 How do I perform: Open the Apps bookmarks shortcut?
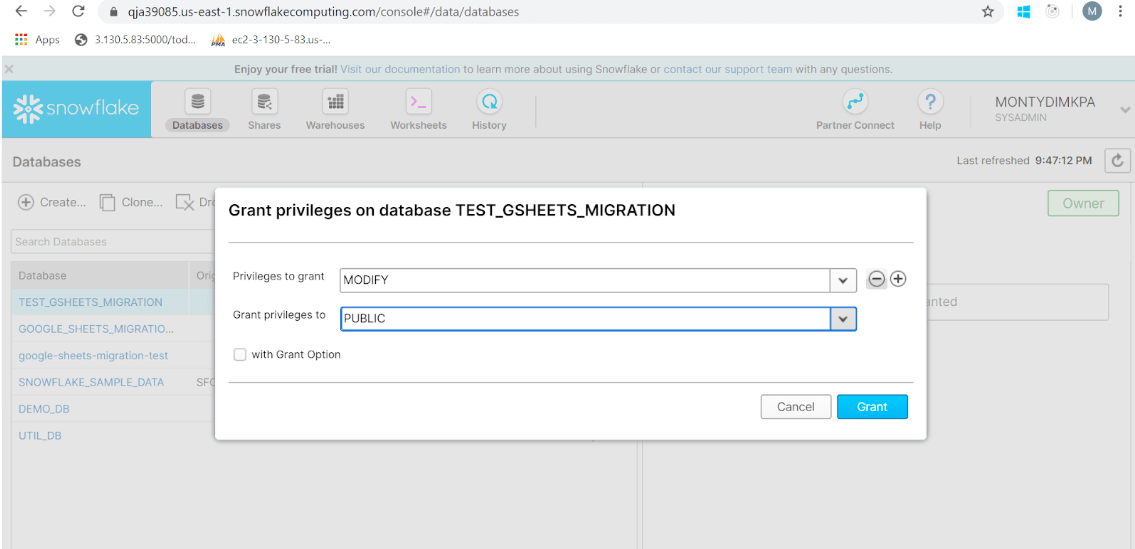[x=37, y=40]
